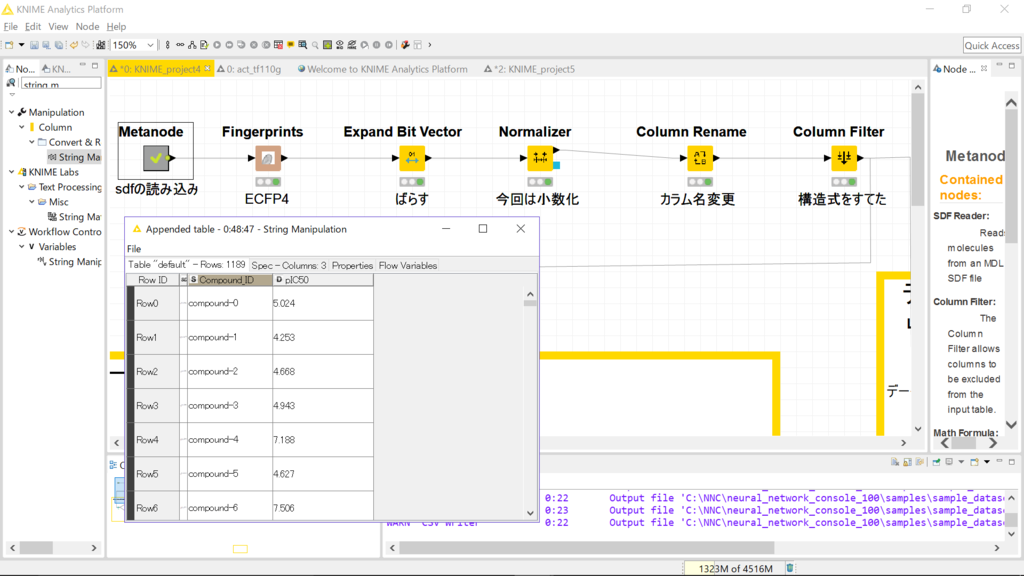Open the Flow Variables tab
Viewport: 1024px width, 576px height.
[408, 265]
